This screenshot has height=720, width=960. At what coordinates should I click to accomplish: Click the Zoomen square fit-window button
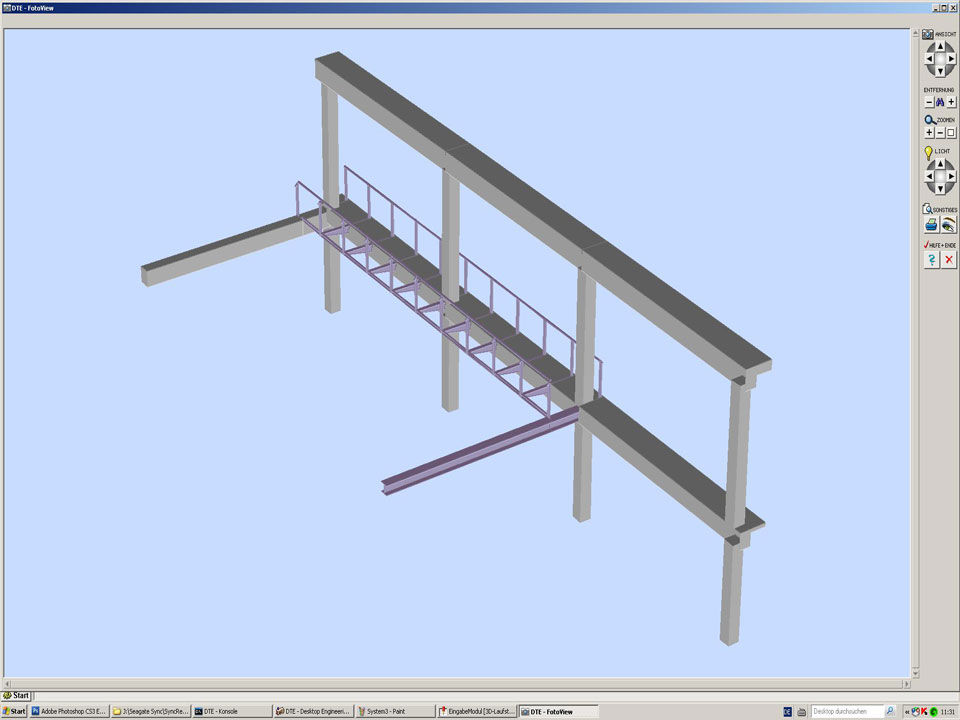click(951, 132)
